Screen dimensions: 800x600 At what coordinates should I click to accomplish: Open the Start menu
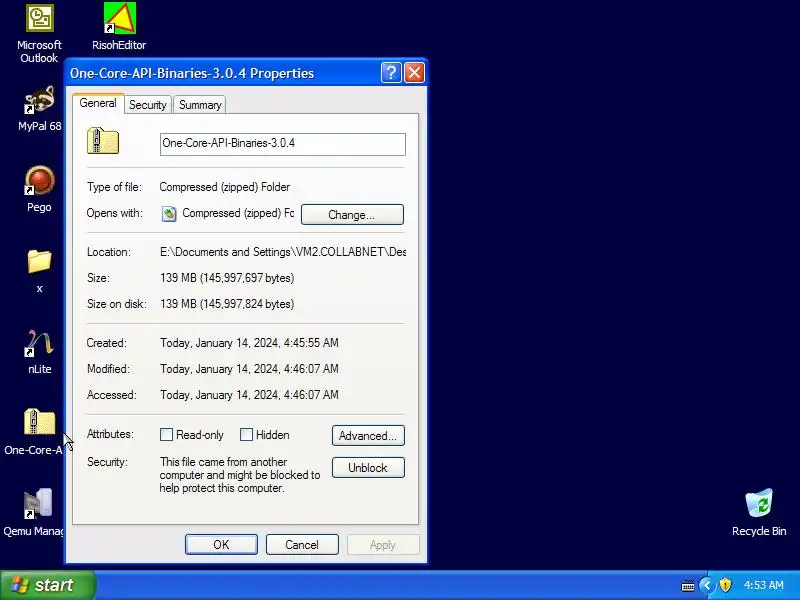pos(47,585)
